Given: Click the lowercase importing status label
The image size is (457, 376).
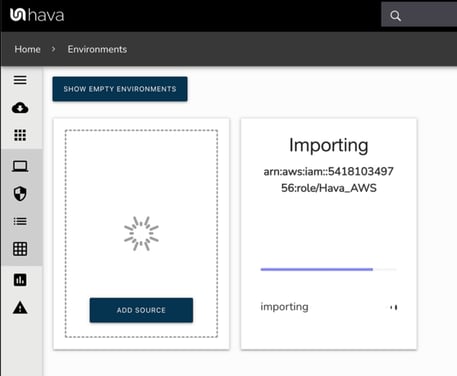Looking at the screenshot, I should pyautogui.click(x=284, y=307).
